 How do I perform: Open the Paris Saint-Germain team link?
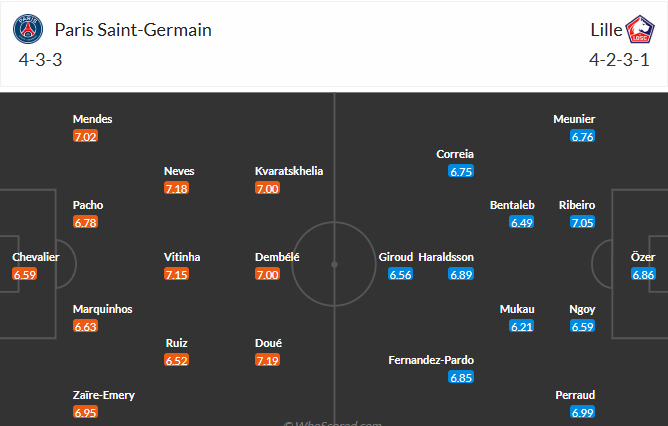[x=133, y=30]
